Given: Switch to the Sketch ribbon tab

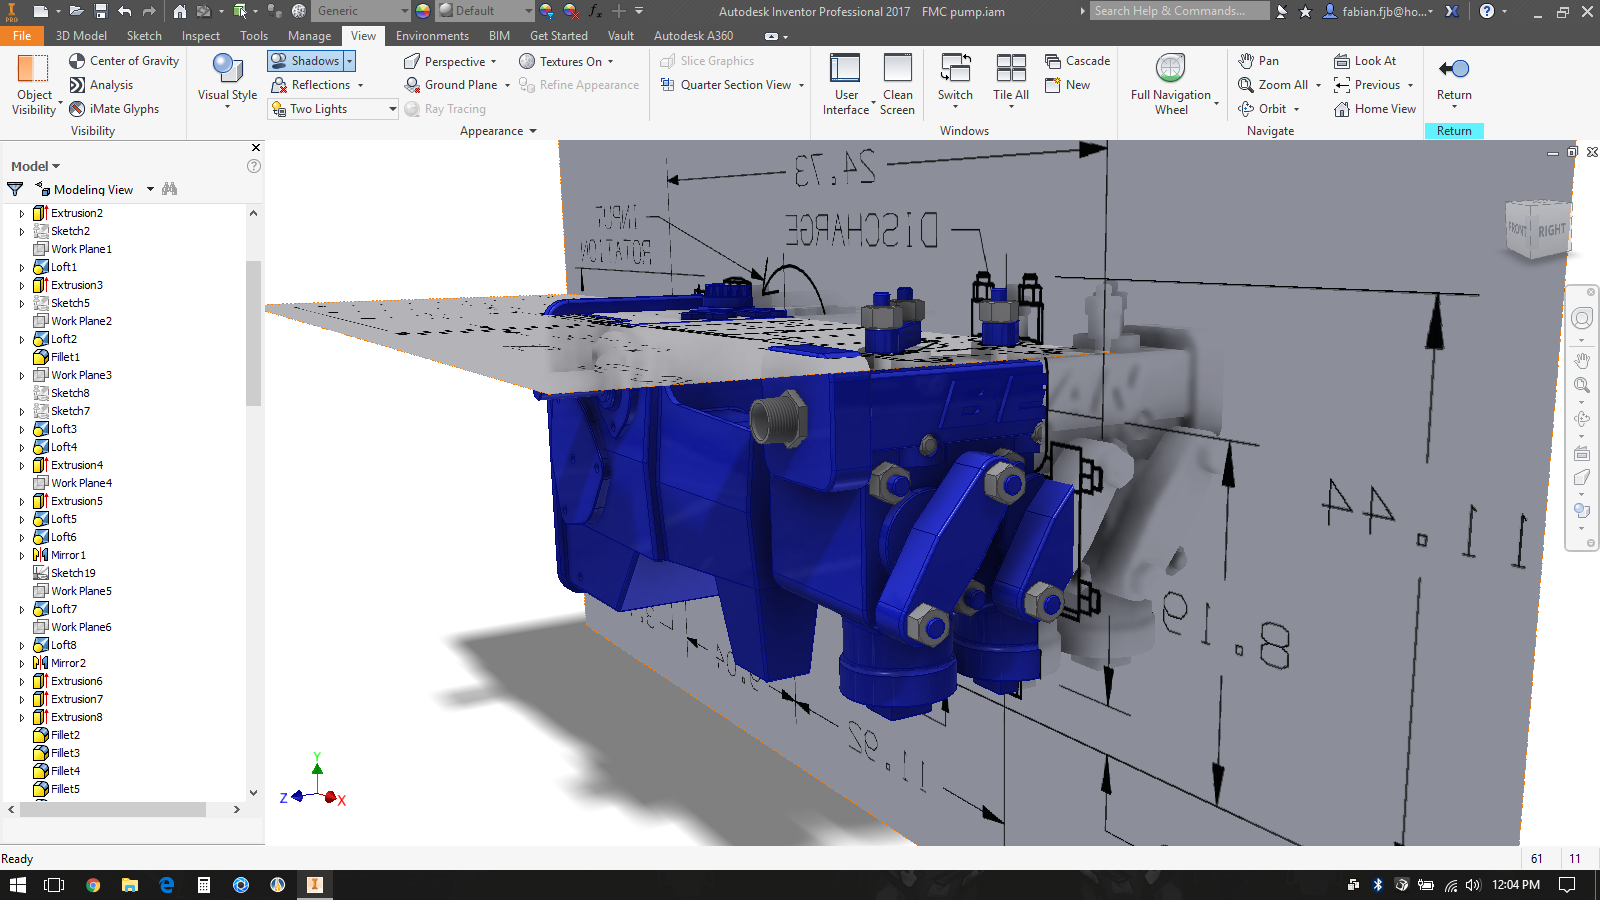Looking at the screenshot, I should tap(144, 35).
